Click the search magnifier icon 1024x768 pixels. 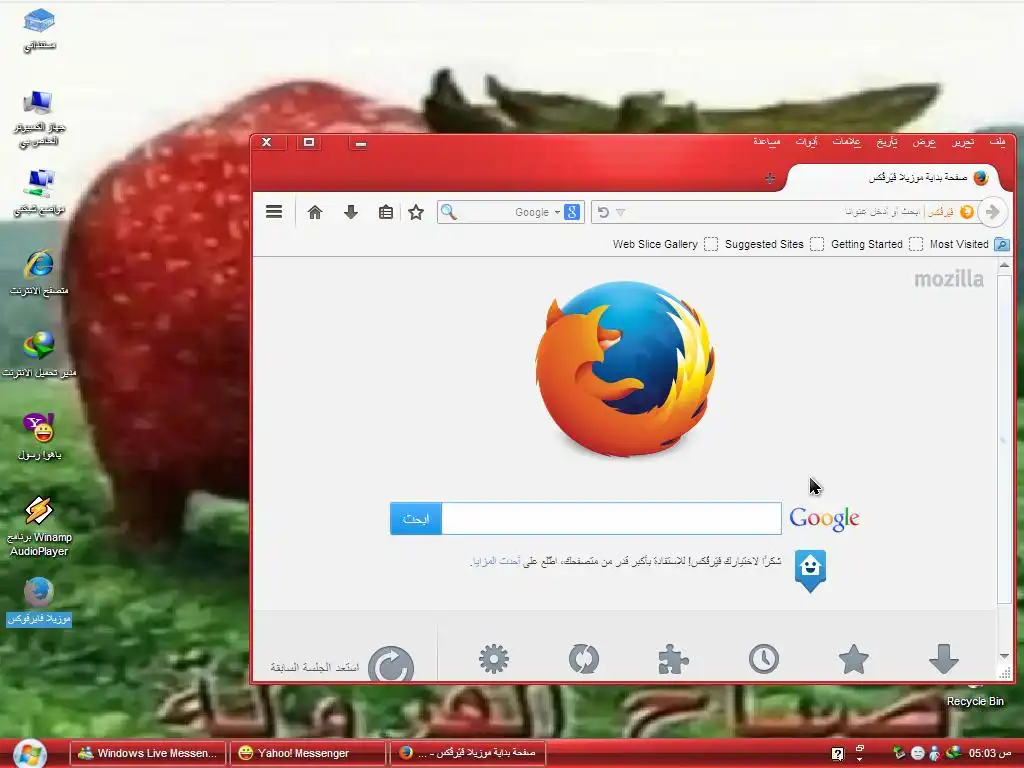tap(448, 212)
